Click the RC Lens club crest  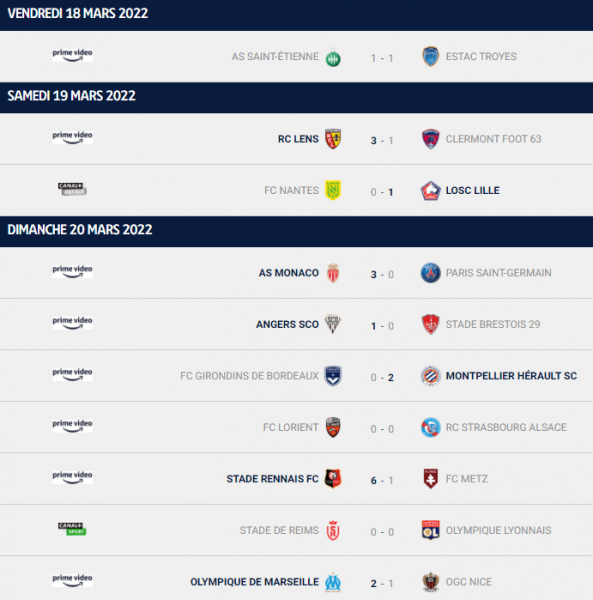(333, 139)
